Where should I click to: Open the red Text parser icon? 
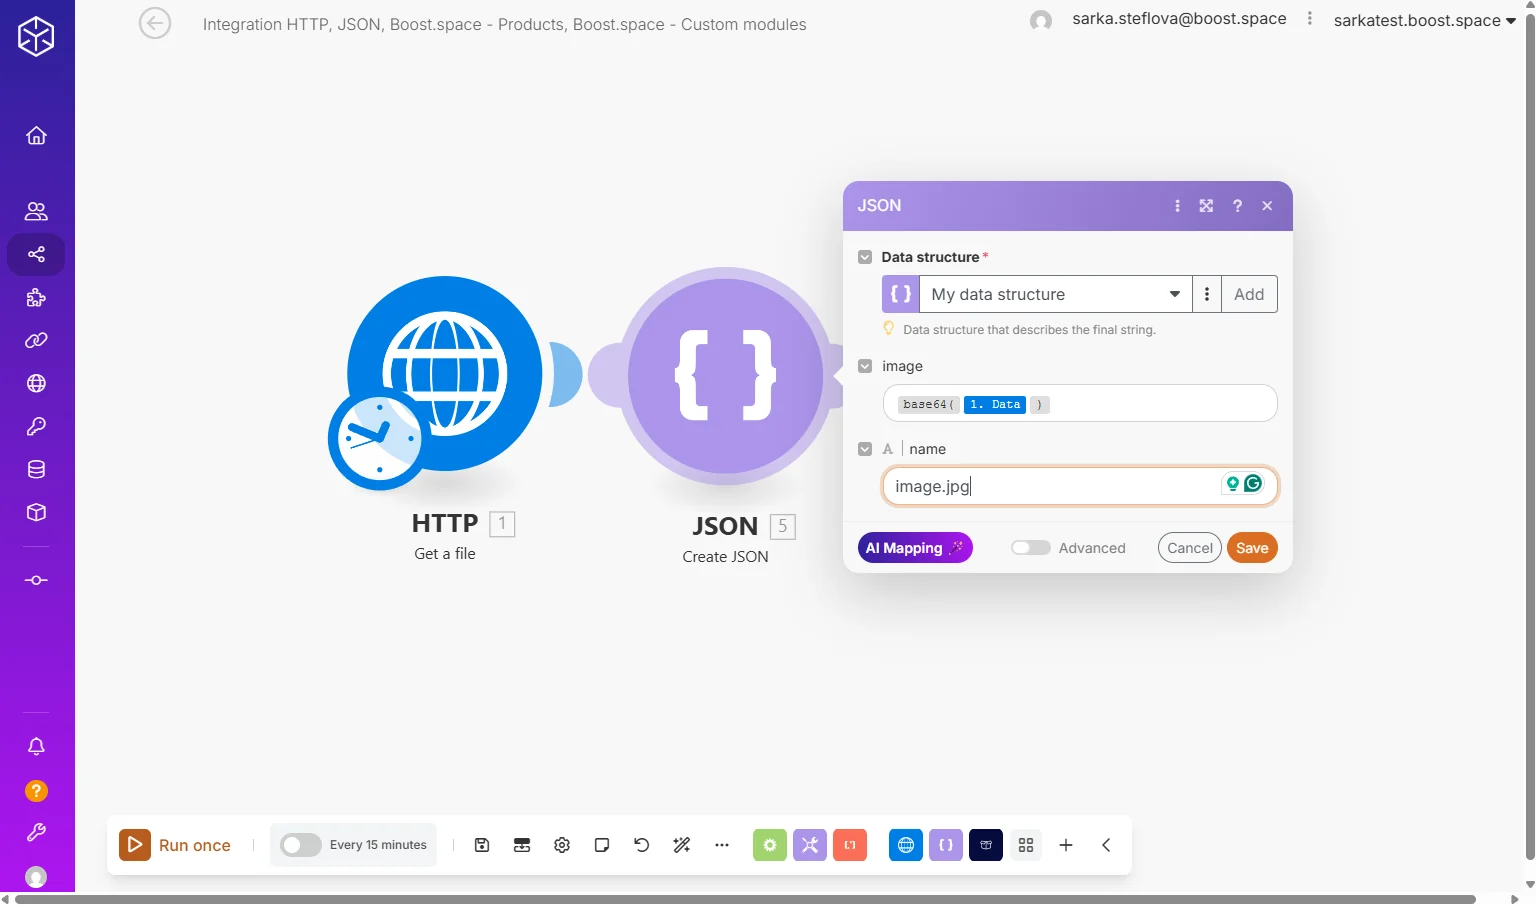pyautogui.click(x=850, y=845)
